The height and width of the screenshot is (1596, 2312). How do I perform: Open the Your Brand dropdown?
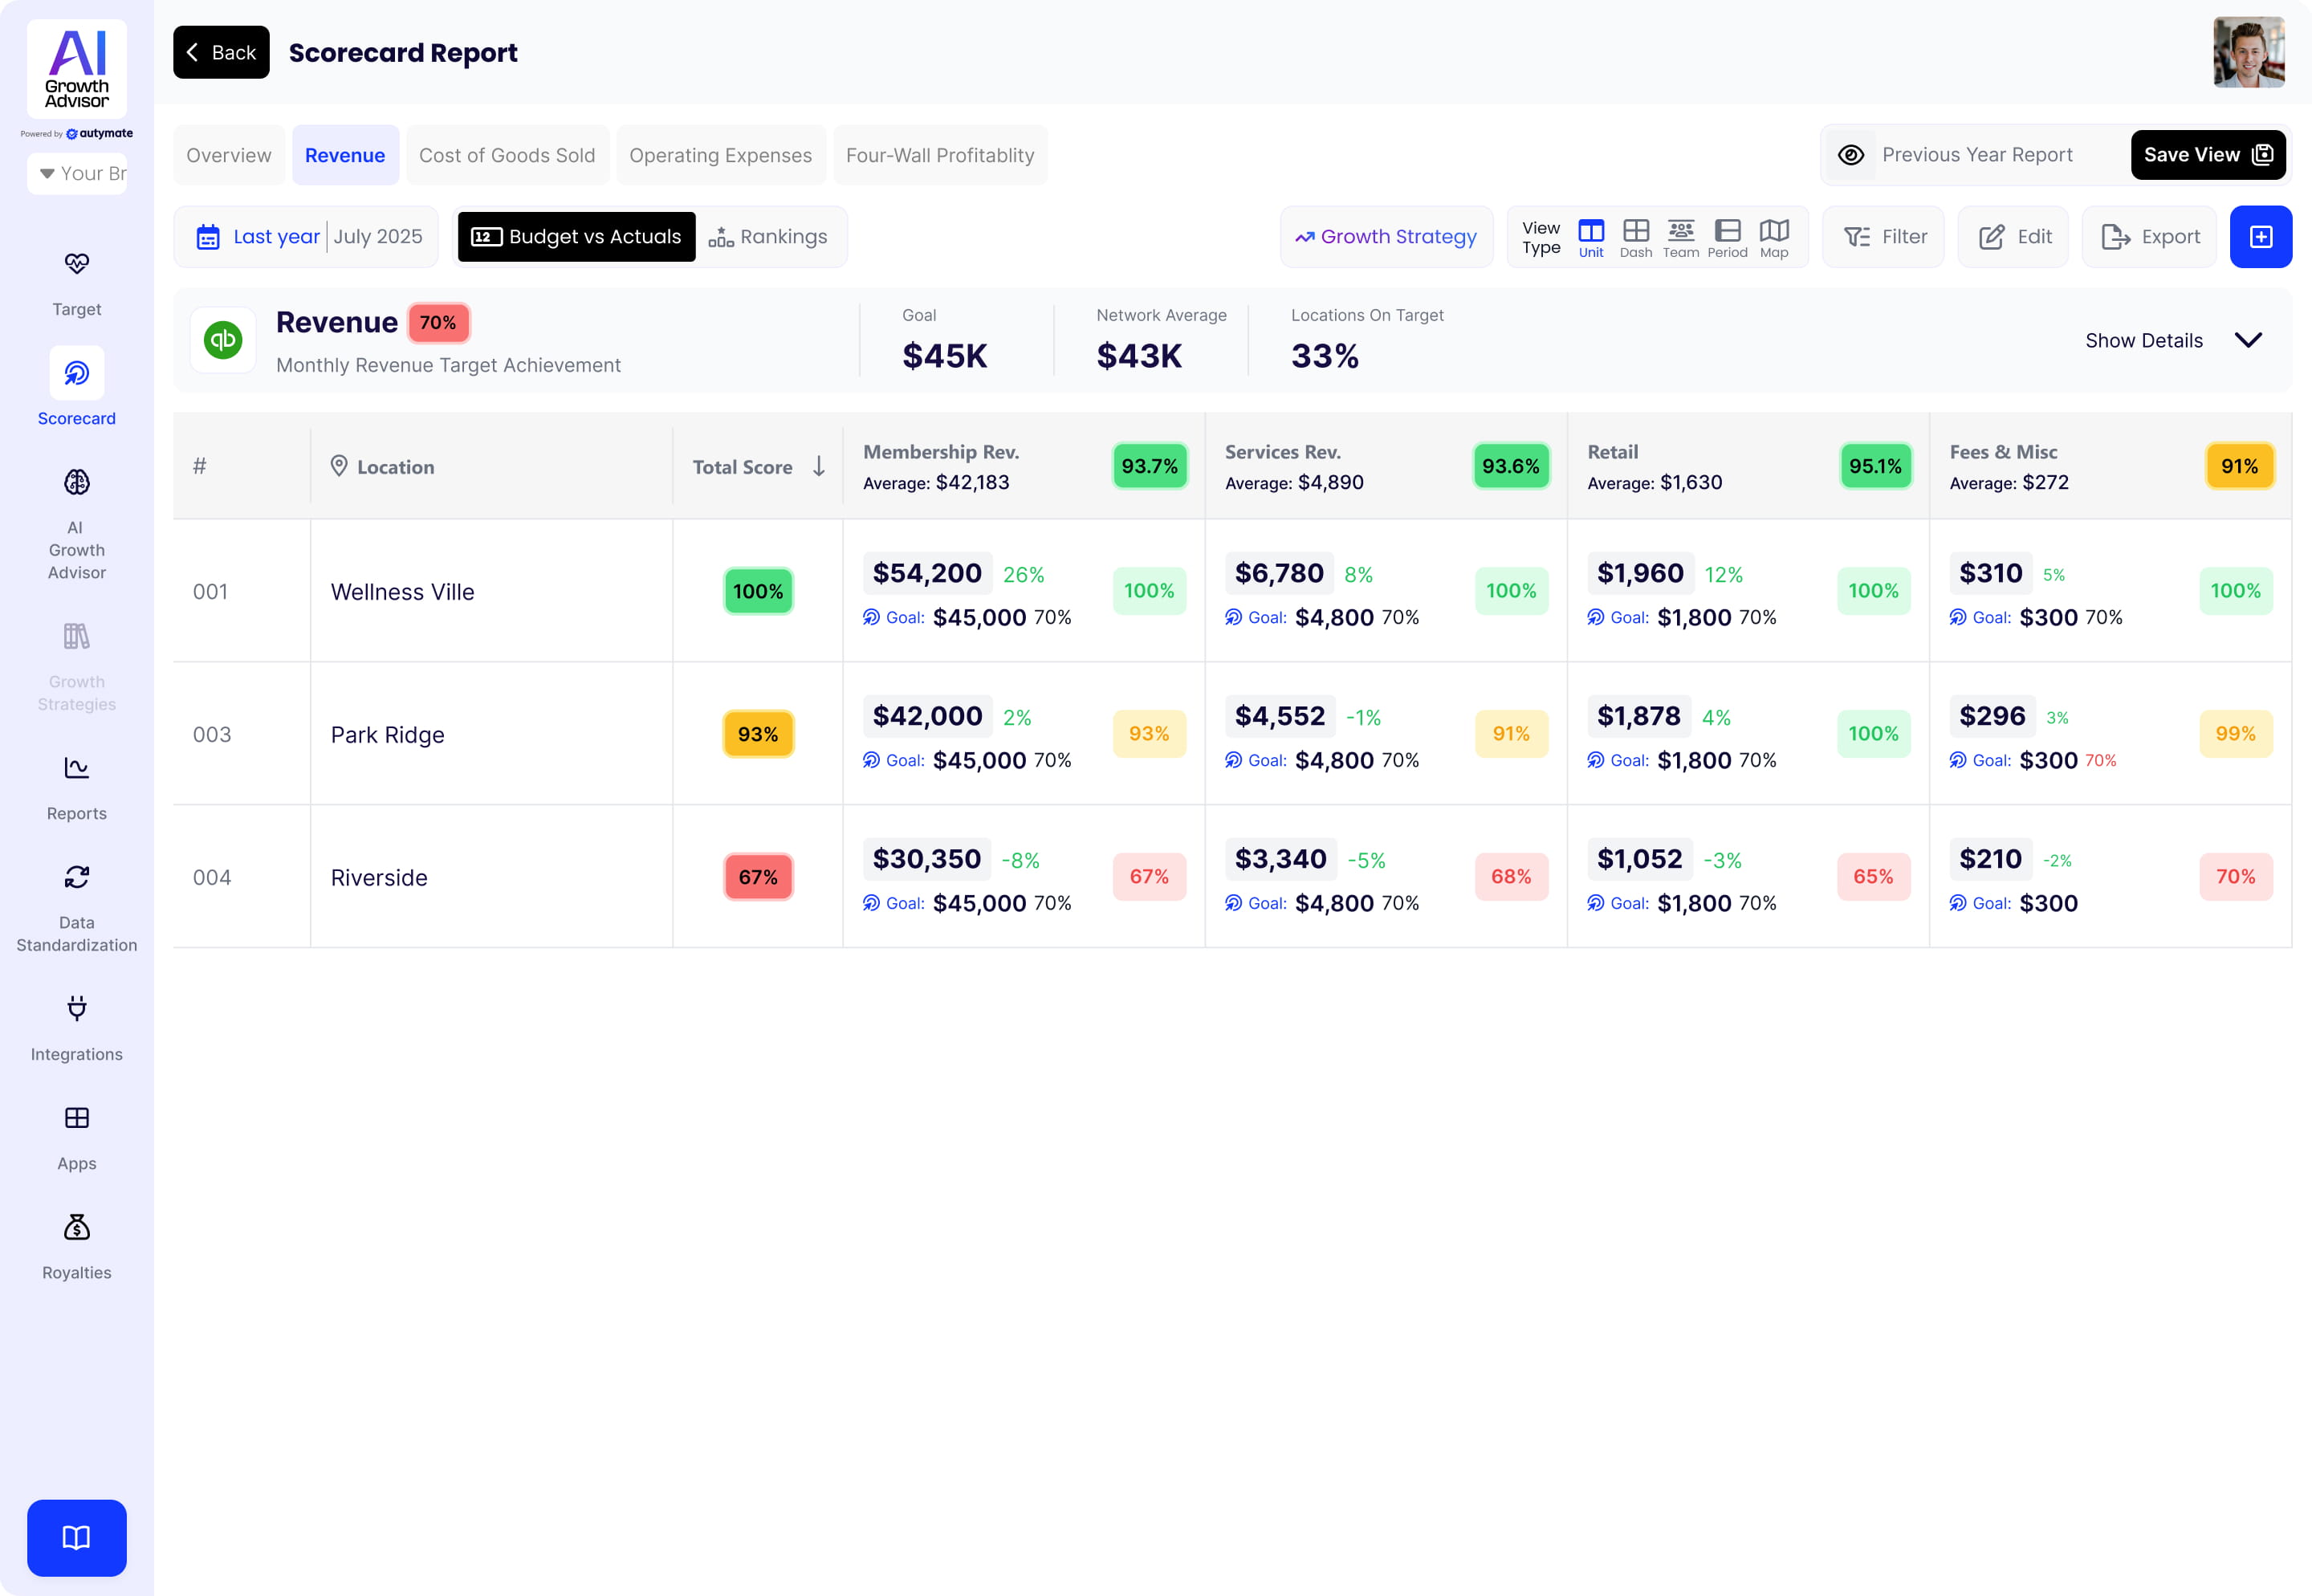77,173
